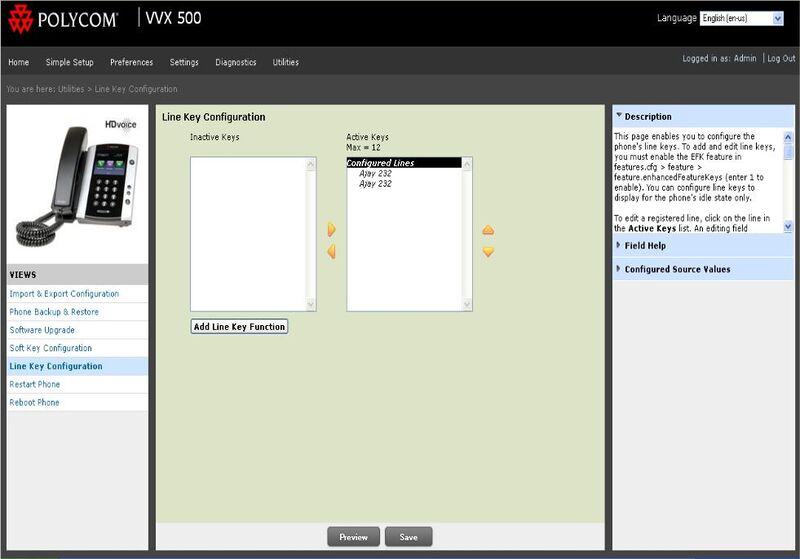
Task: Open the Language dropdown
Action: (x=741, y=18)
